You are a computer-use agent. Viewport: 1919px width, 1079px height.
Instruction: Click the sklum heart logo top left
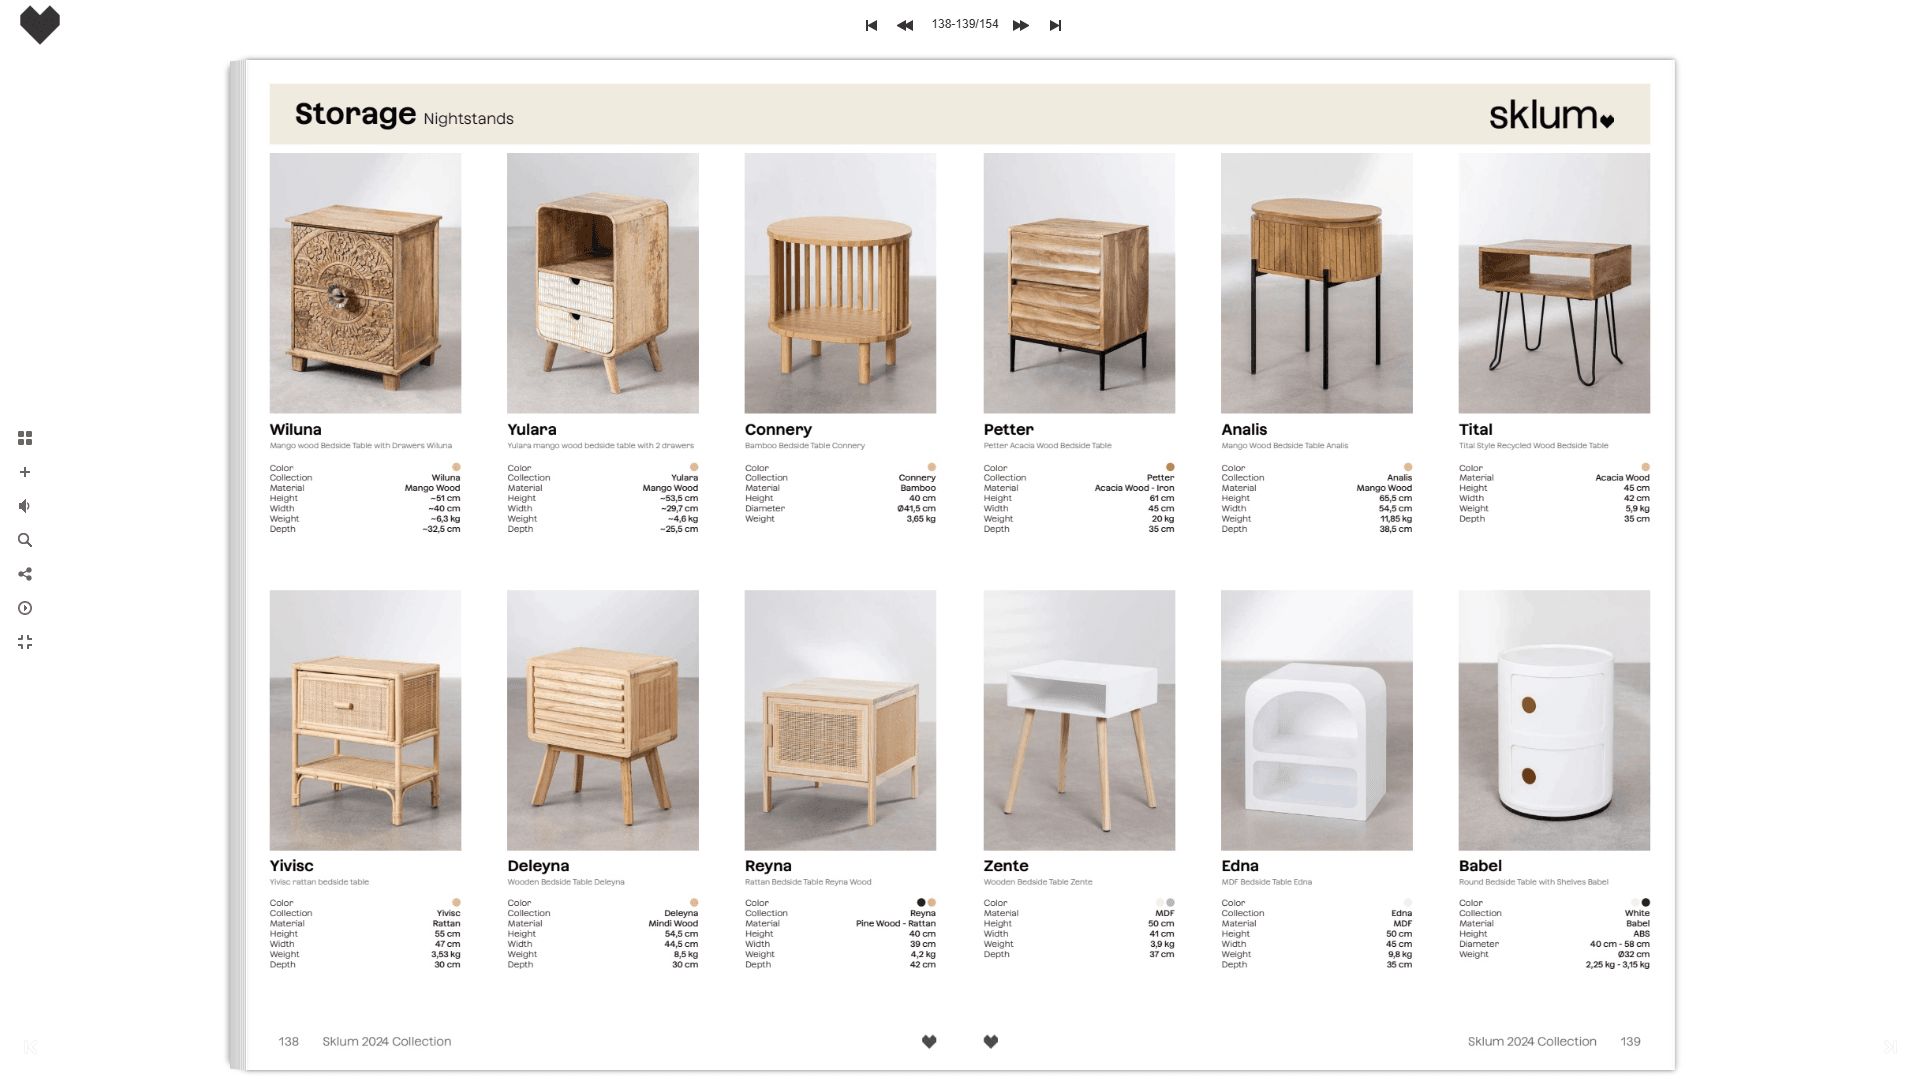39,25
